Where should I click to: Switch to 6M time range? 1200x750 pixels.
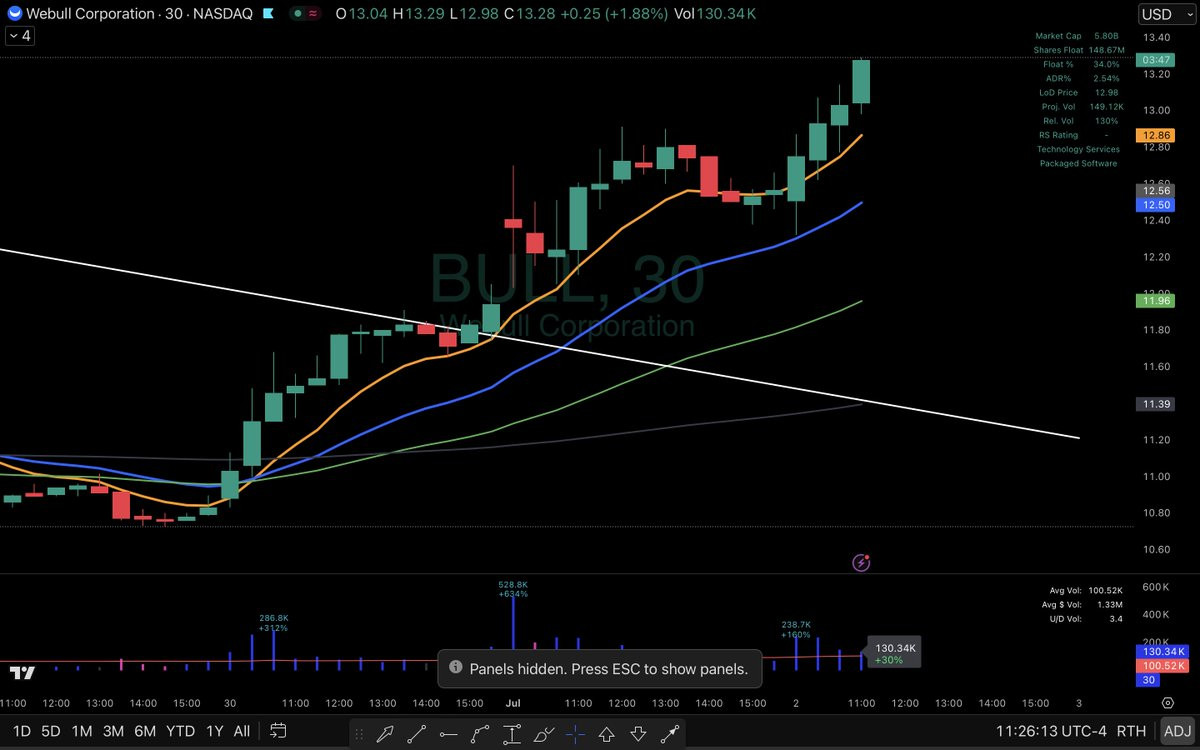point(146,731)
